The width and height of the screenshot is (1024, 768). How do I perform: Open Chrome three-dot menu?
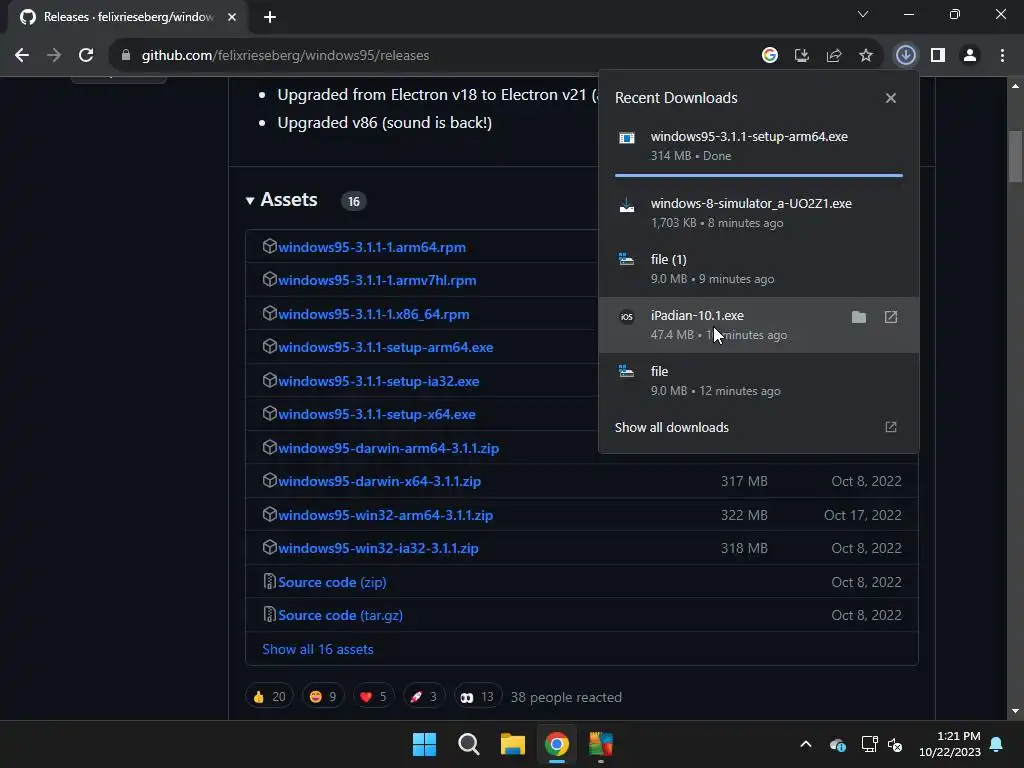pos(1002,55)
